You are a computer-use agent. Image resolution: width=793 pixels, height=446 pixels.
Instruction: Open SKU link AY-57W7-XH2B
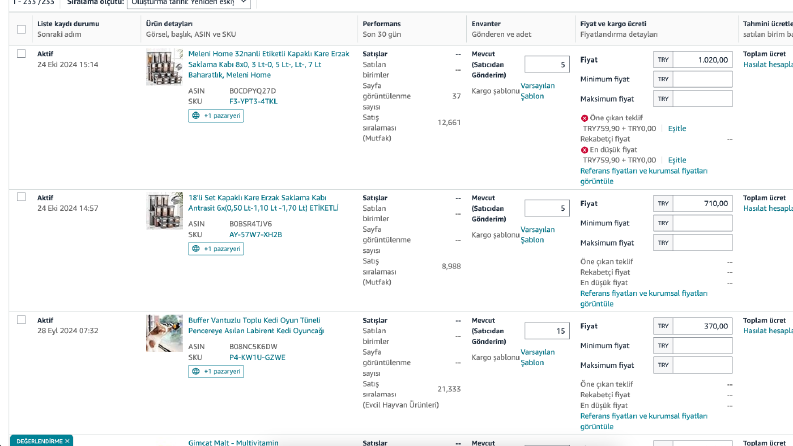coord(255,235)
